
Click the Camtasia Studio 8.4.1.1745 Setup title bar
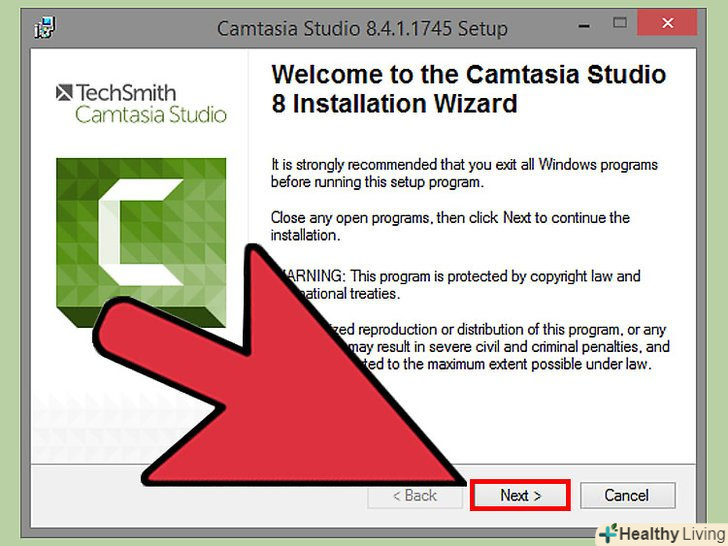coord(362,28)
